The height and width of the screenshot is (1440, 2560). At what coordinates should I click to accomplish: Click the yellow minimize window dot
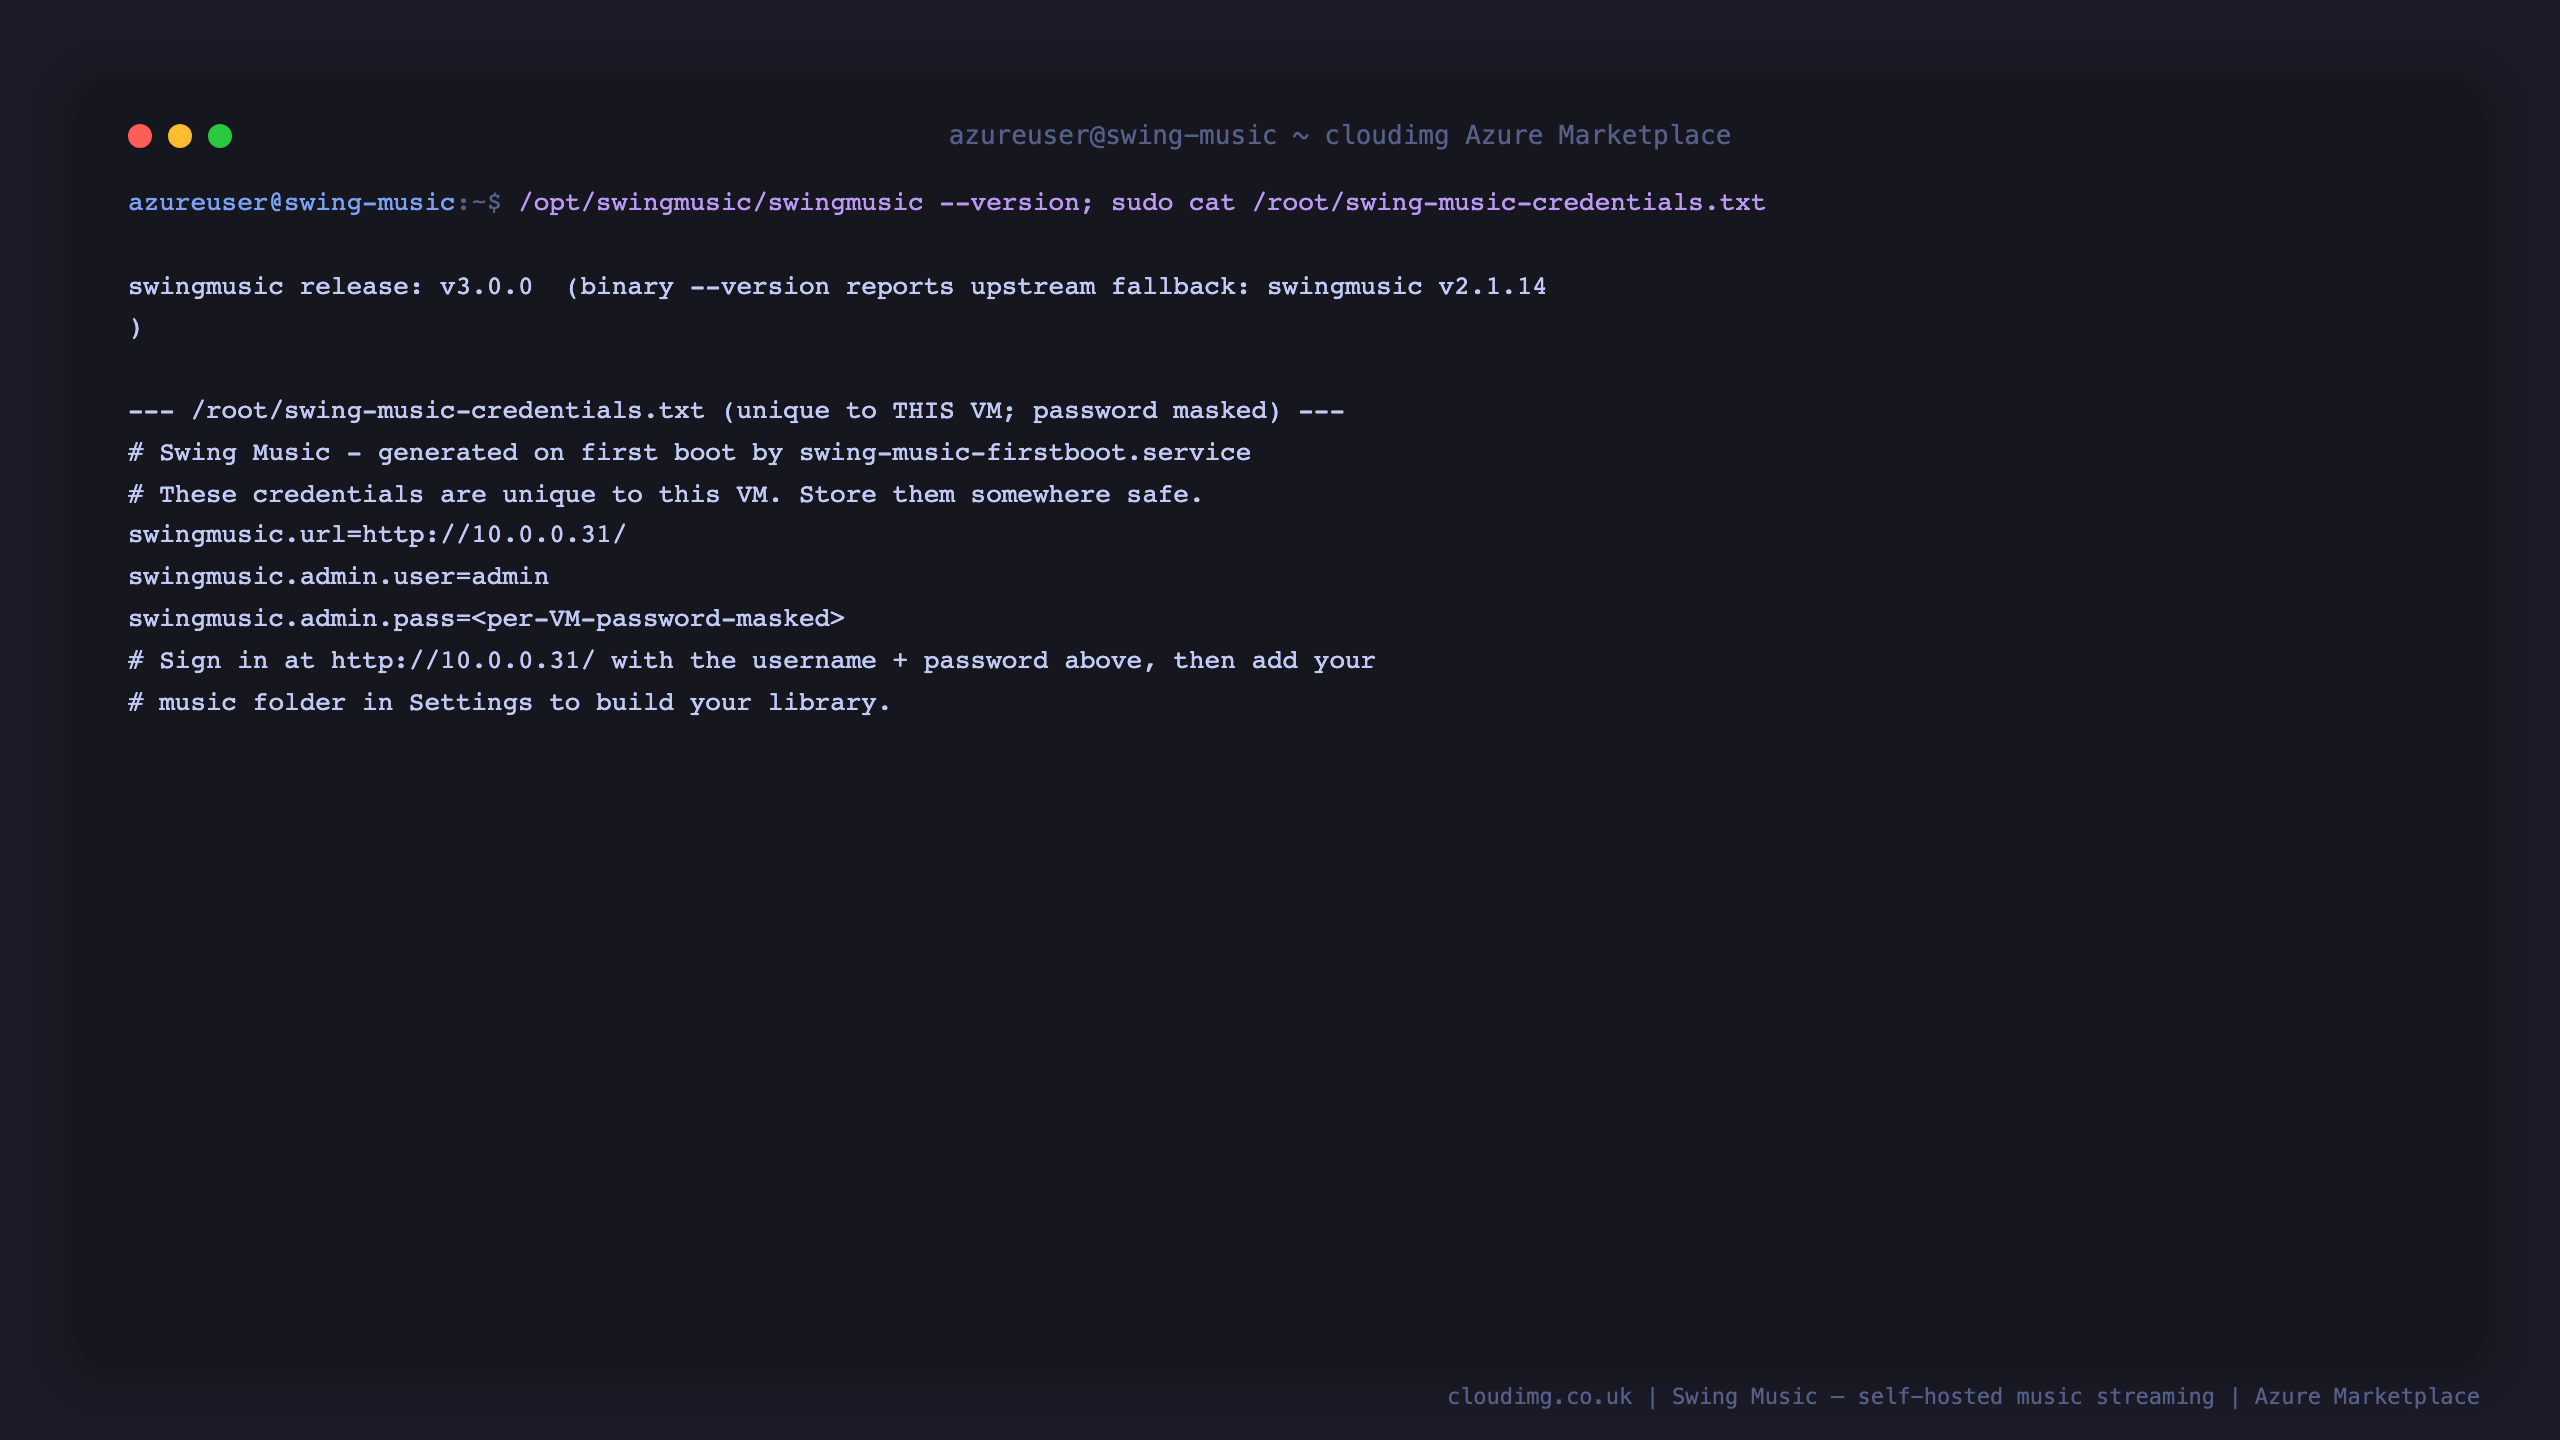pyautogui.click(x=180, y=136)
